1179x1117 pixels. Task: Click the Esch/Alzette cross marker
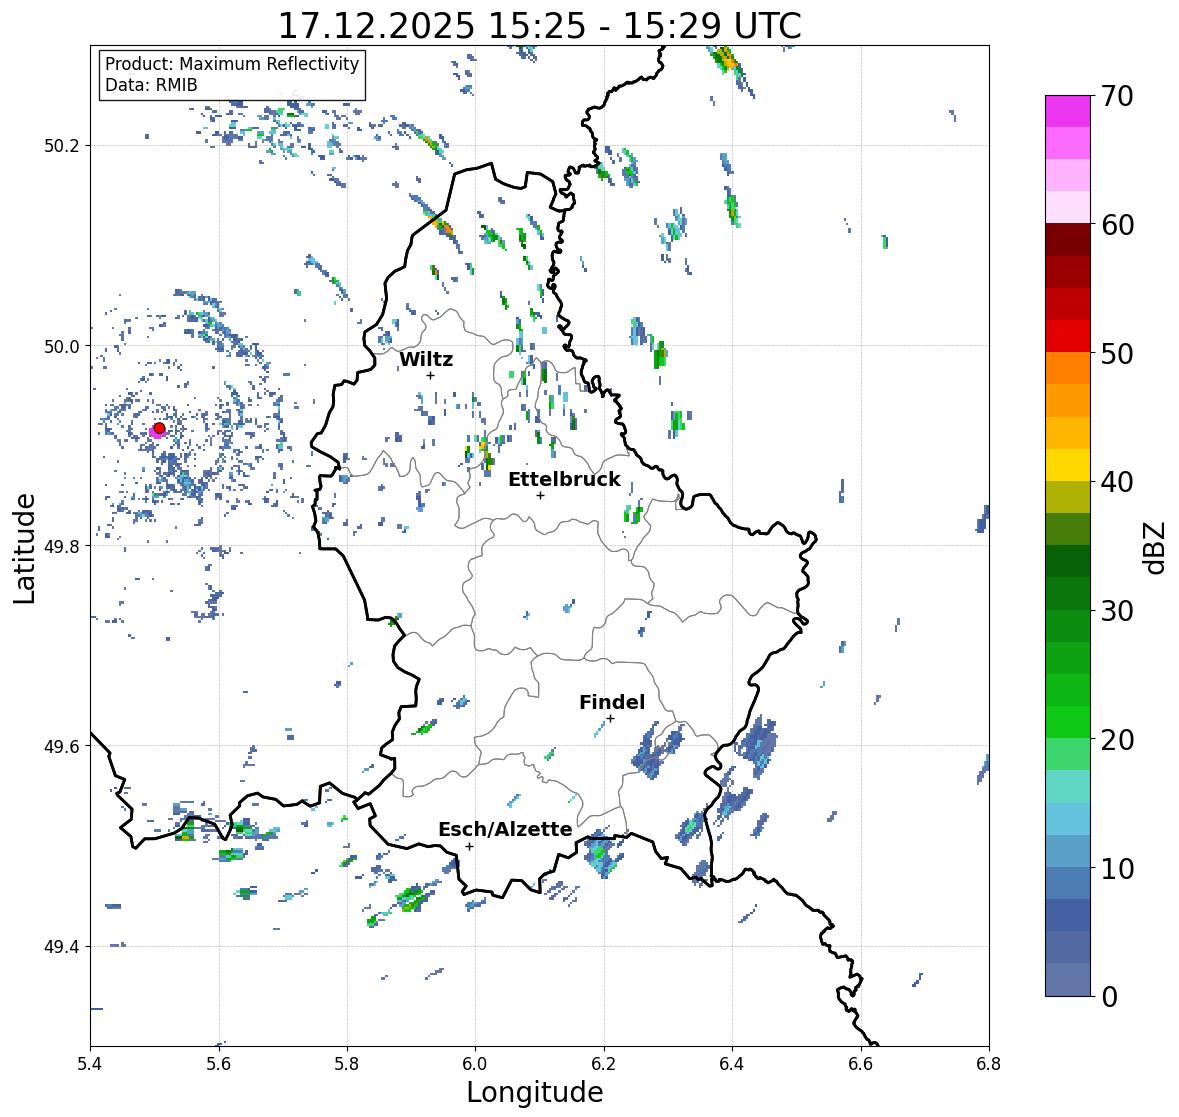469,846
